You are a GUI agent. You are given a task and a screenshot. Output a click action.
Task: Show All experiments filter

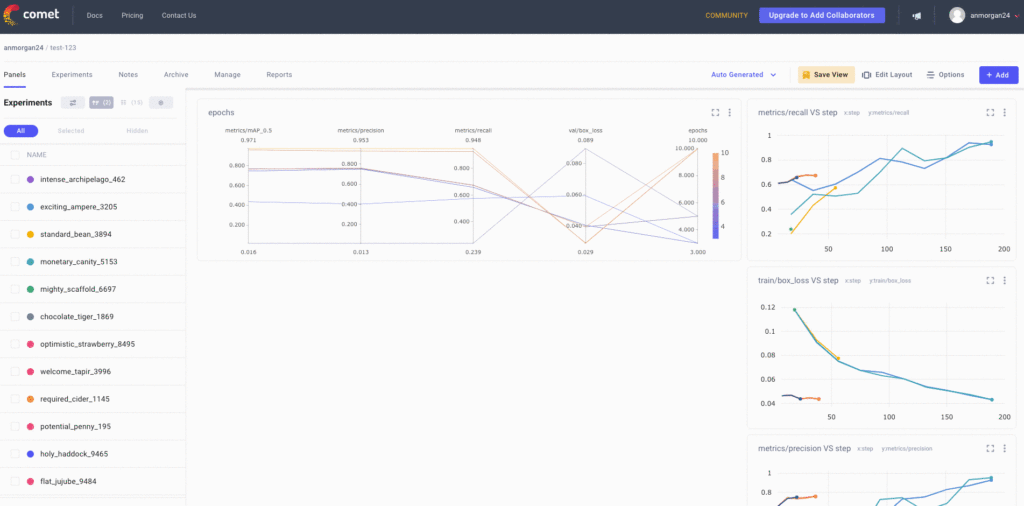[21, 131]
